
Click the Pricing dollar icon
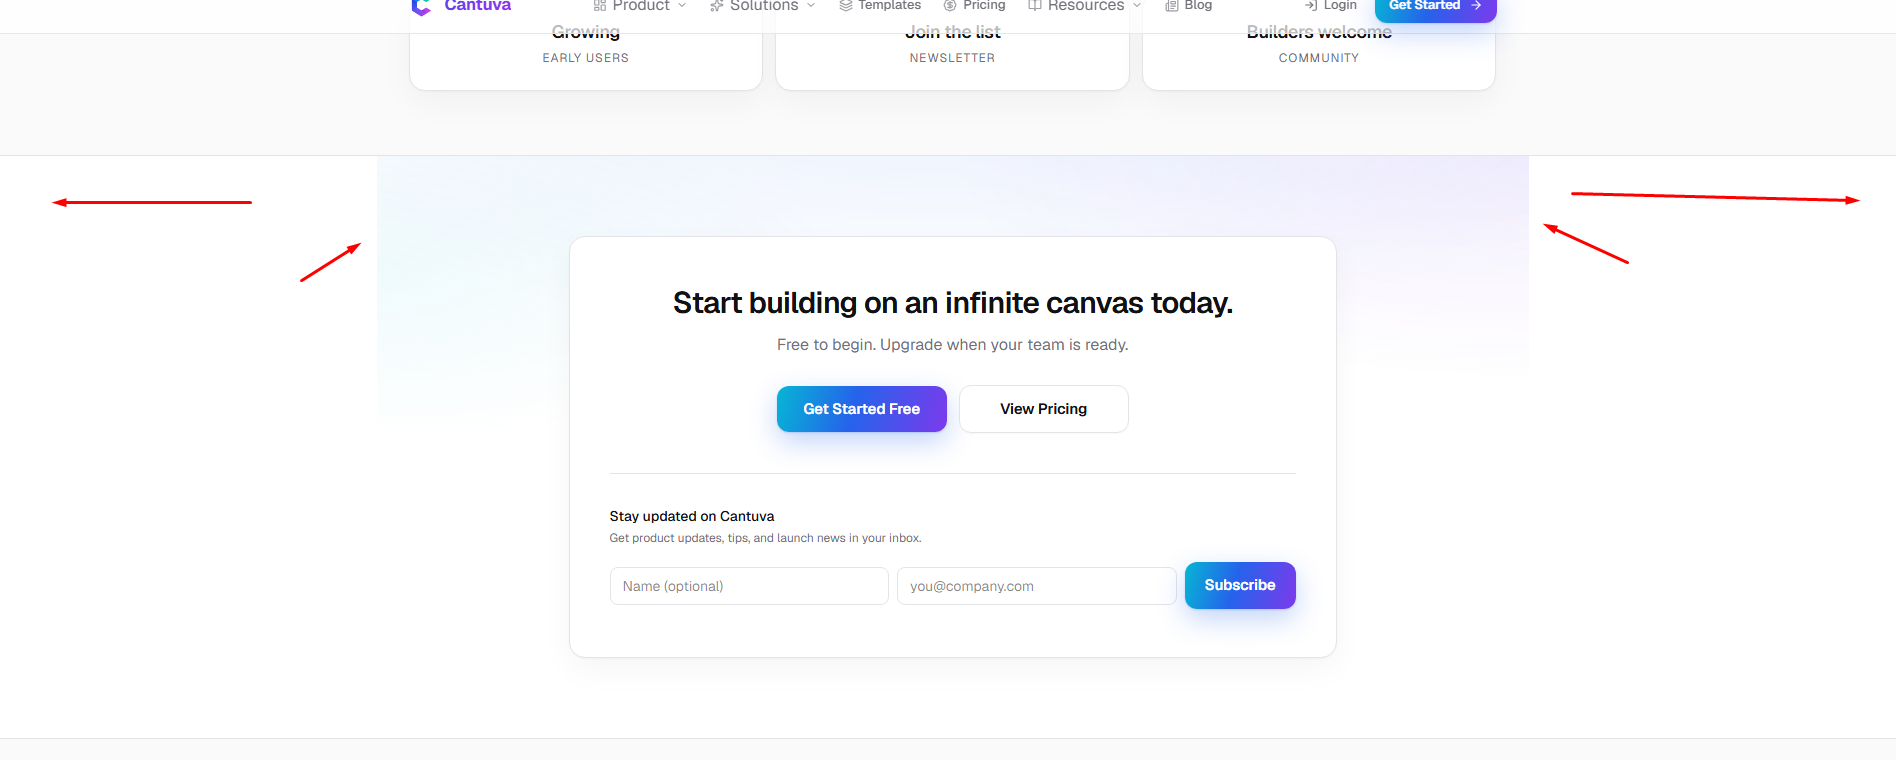pyautogui.click(x=950, y=6)
